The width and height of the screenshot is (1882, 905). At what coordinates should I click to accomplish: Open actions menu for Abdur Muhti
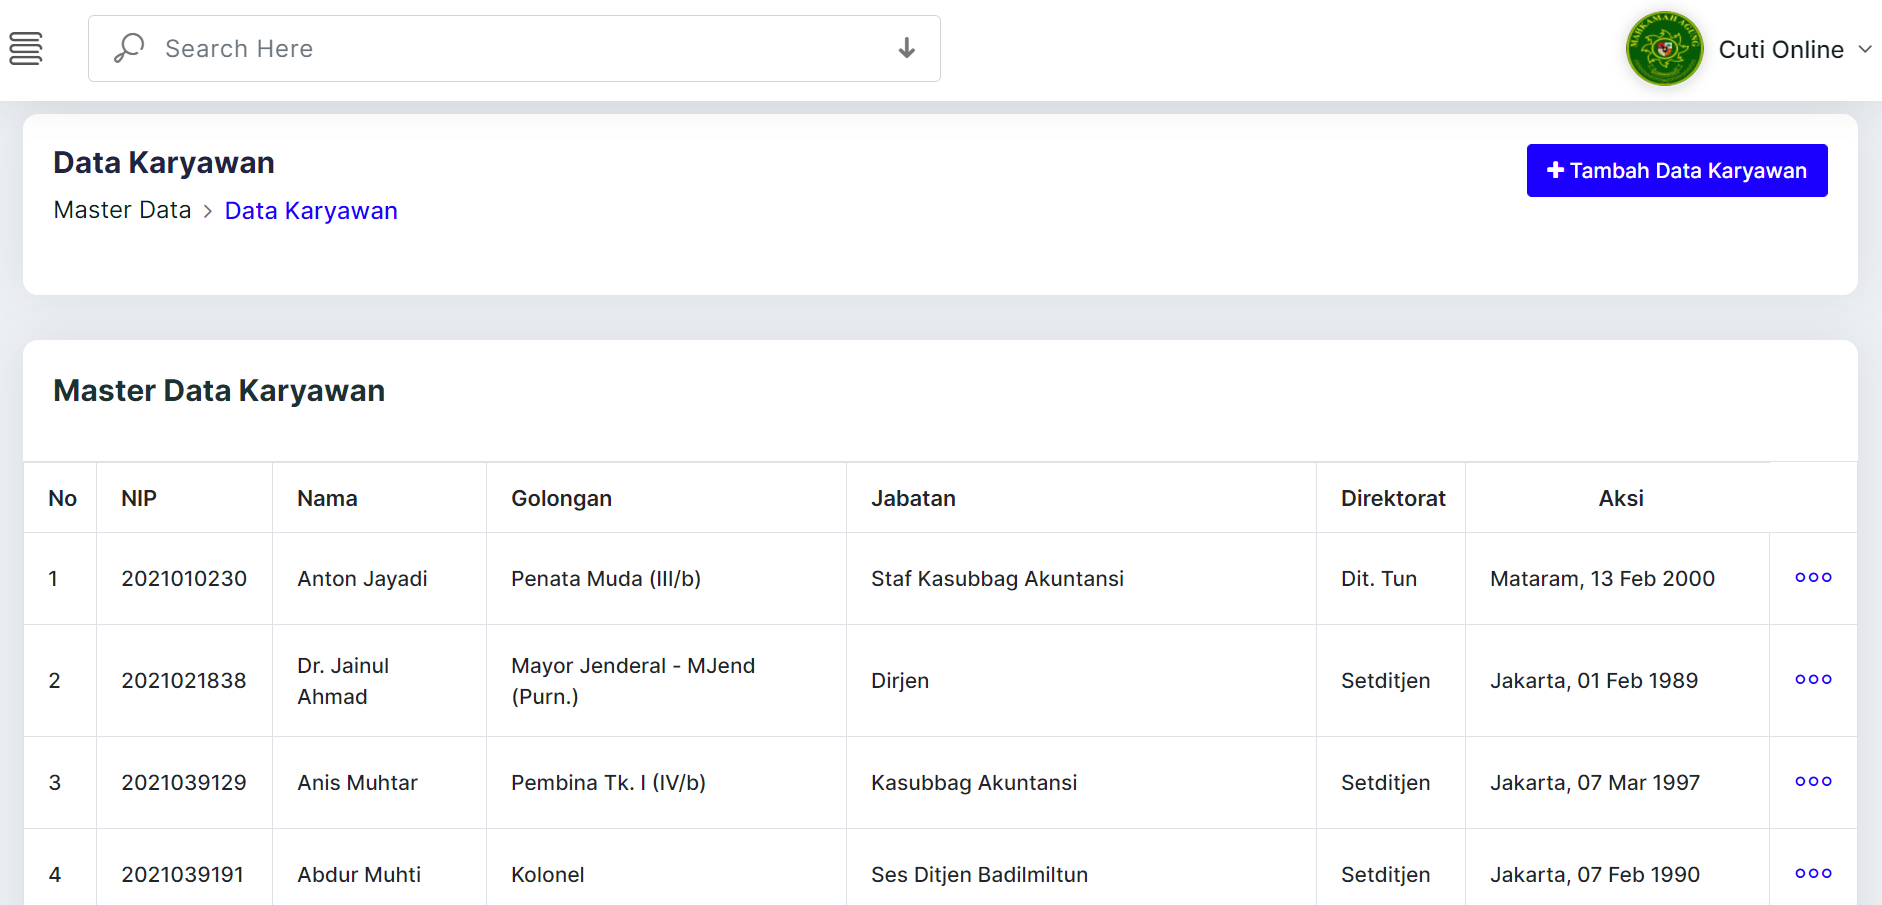(1812, 874)
